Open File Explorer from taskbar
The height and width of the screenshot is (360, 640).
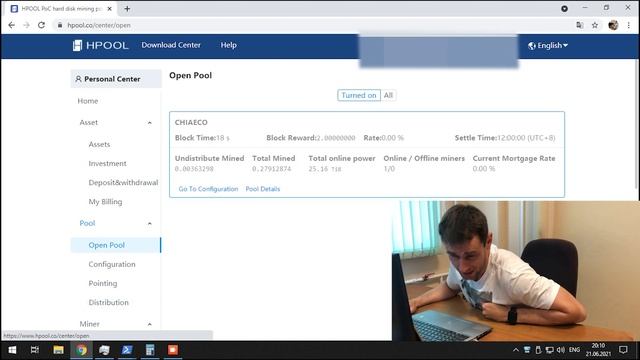click(x=58, y=350)
